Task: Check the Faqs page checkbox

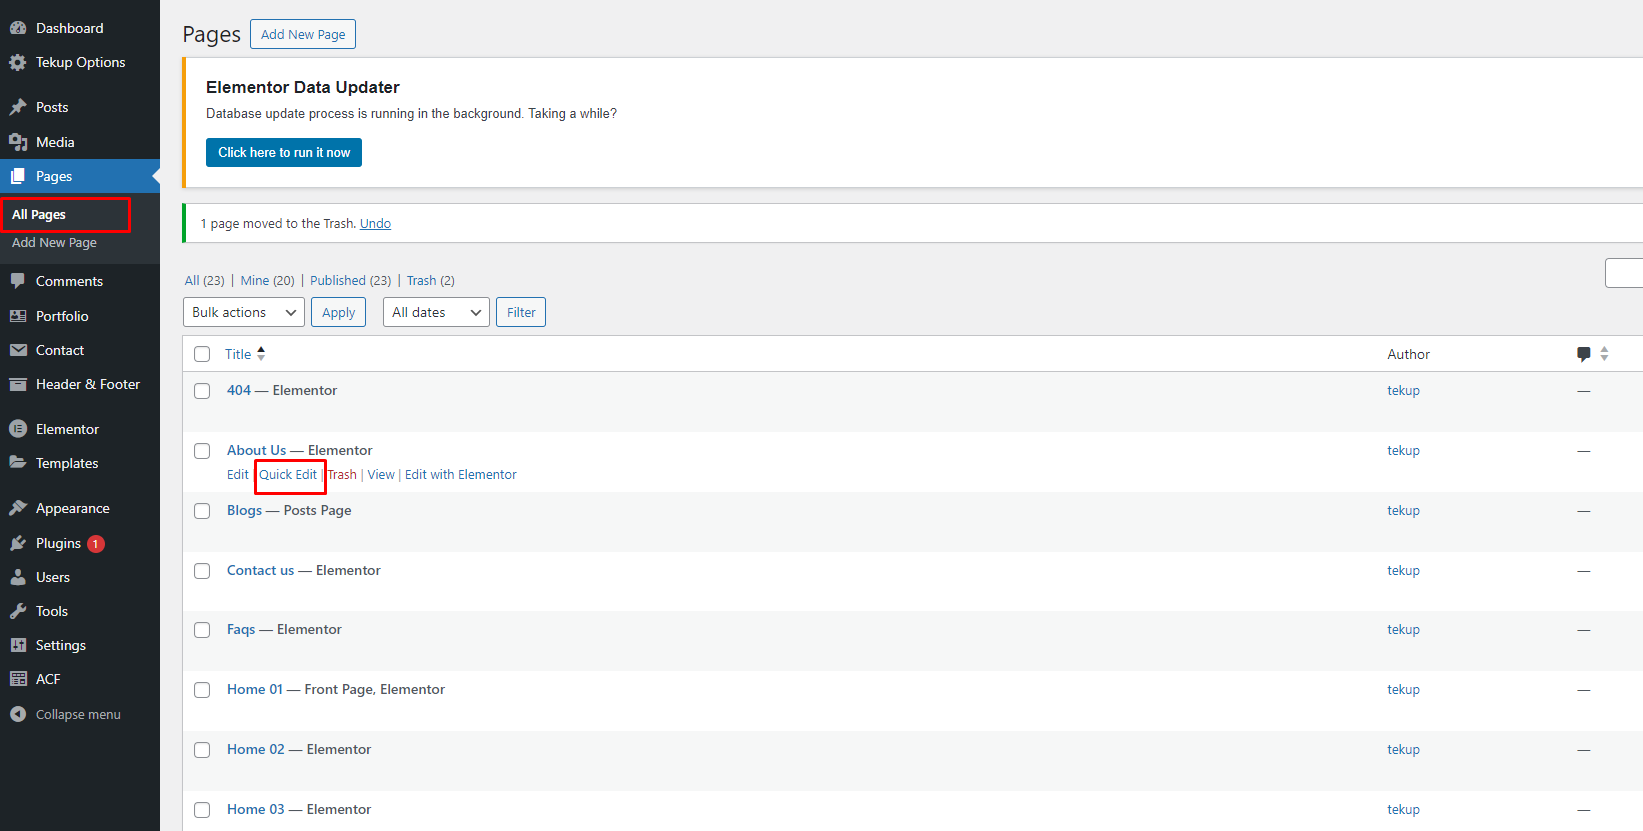Action: 202,630
